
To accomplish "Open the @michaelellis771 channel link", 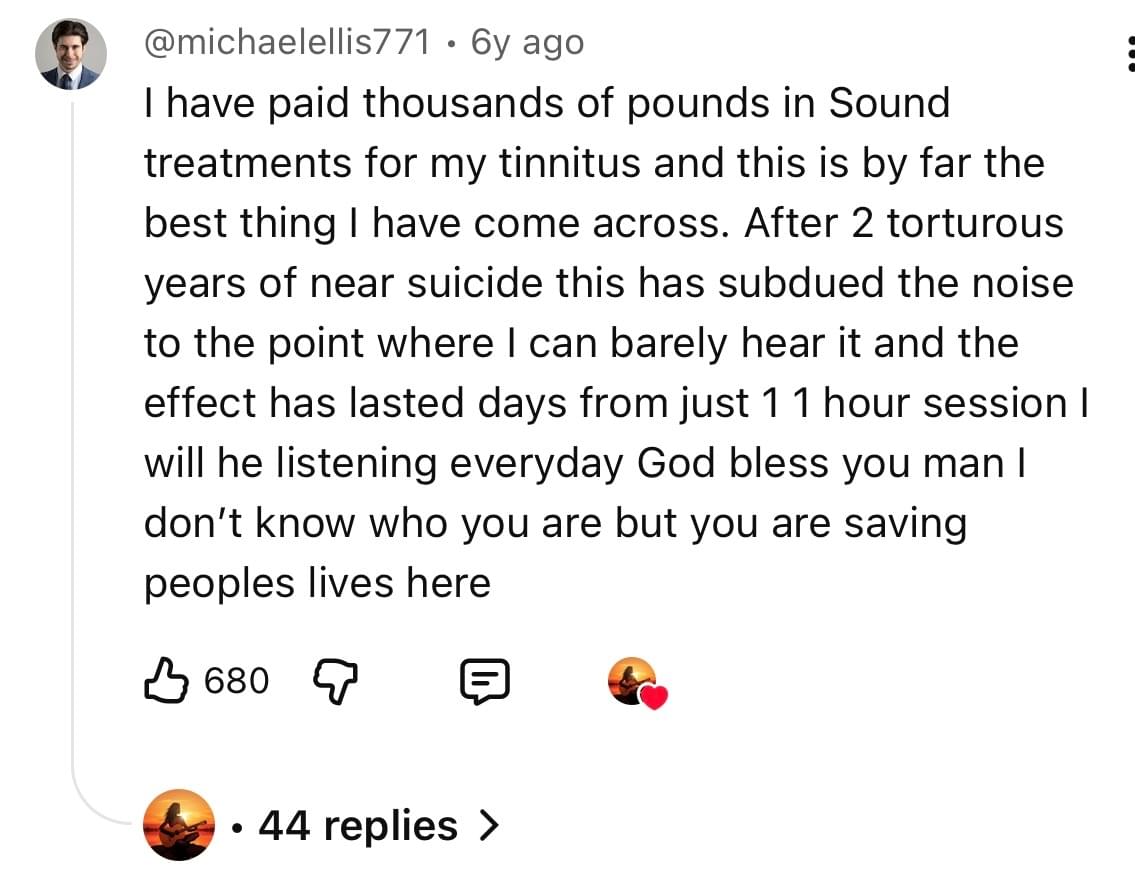I will click(289, 42).
